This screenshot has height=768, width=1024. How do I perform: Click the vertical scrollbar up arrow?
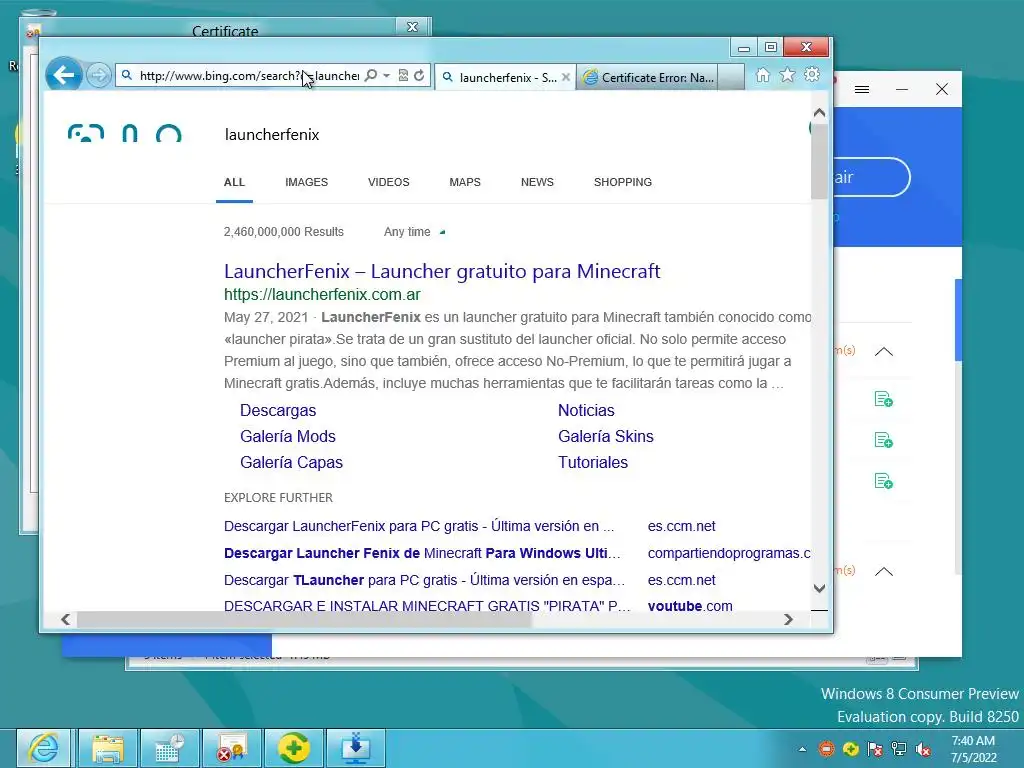coord(820,113)
